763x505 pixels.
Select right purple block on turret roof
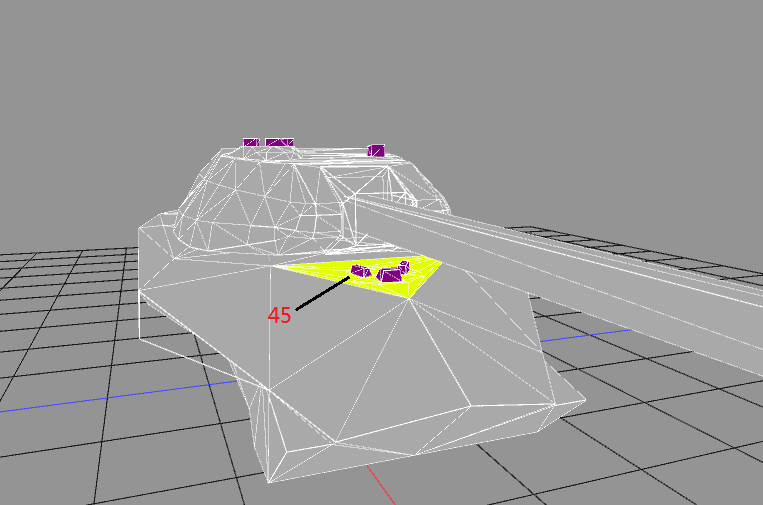376,151
